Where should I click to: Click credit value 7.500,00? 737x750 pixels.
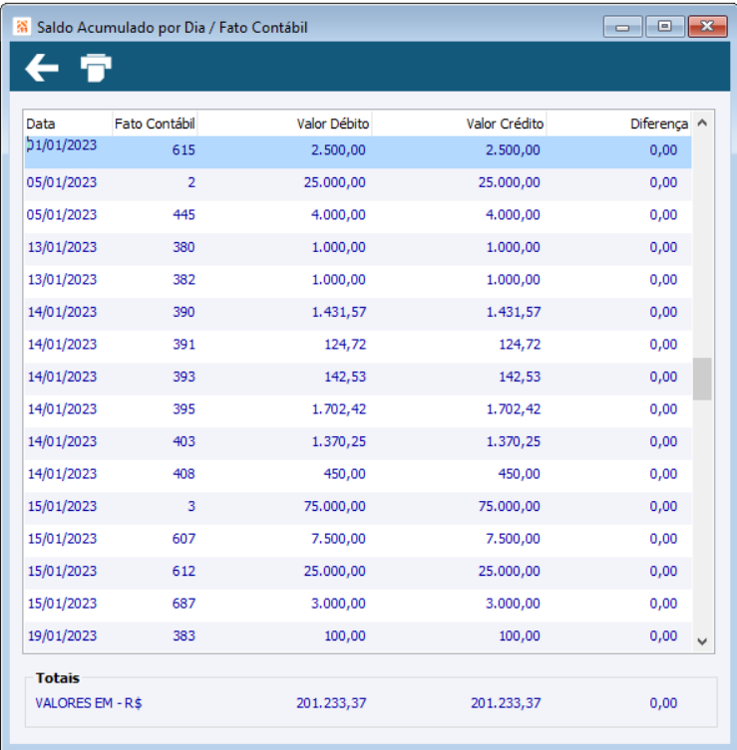click(513, 539)
